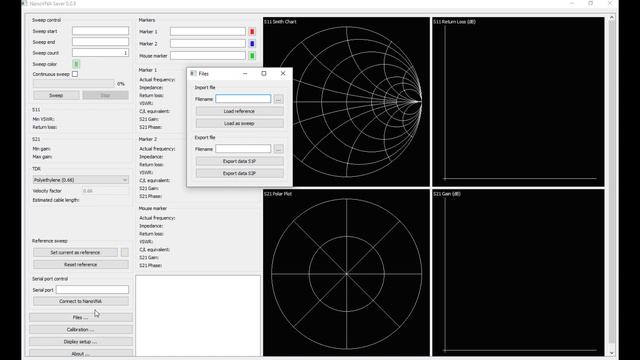The width and height of the screenshot is (640, 360).
Task: Click the blue Marker 2 color swatch
Action: point(252,43)
